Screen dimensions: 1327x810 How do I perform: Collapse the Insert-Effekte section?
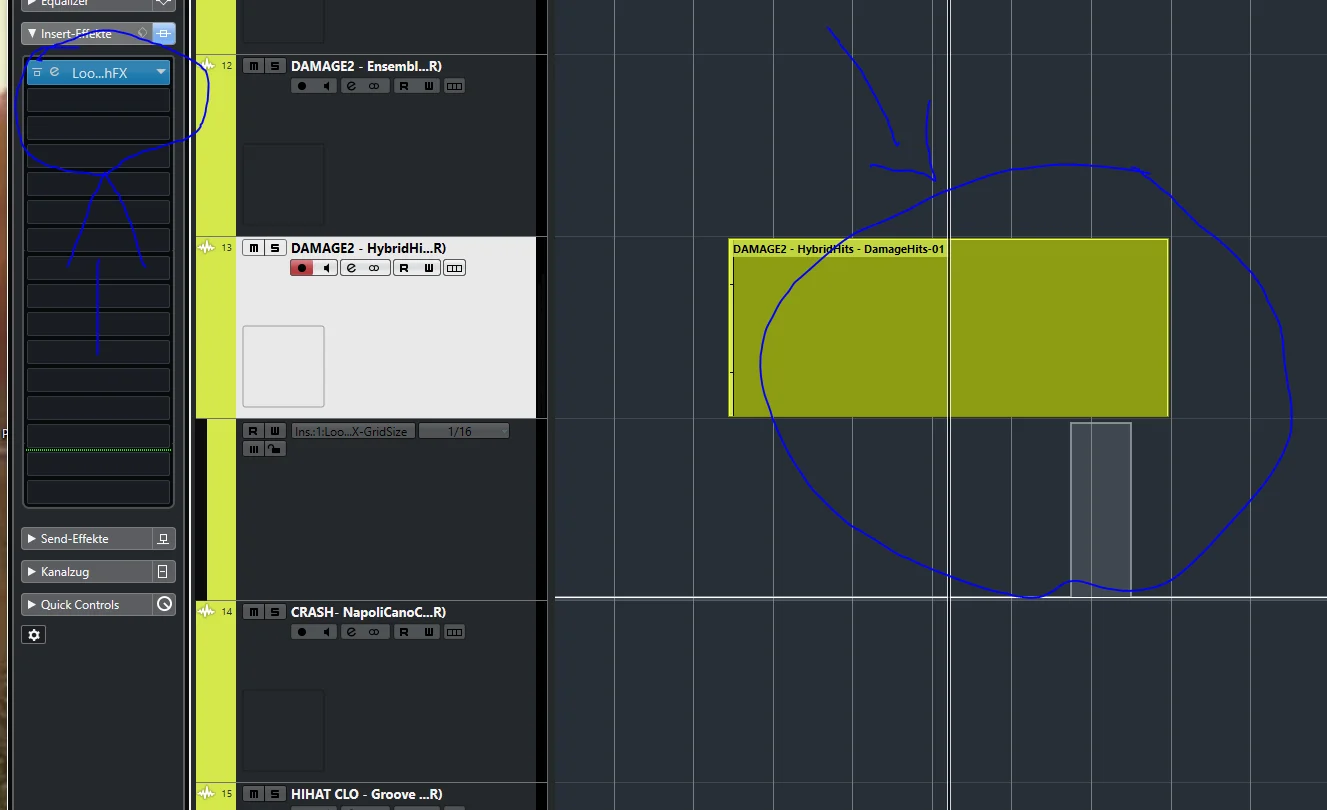(32, 34)
